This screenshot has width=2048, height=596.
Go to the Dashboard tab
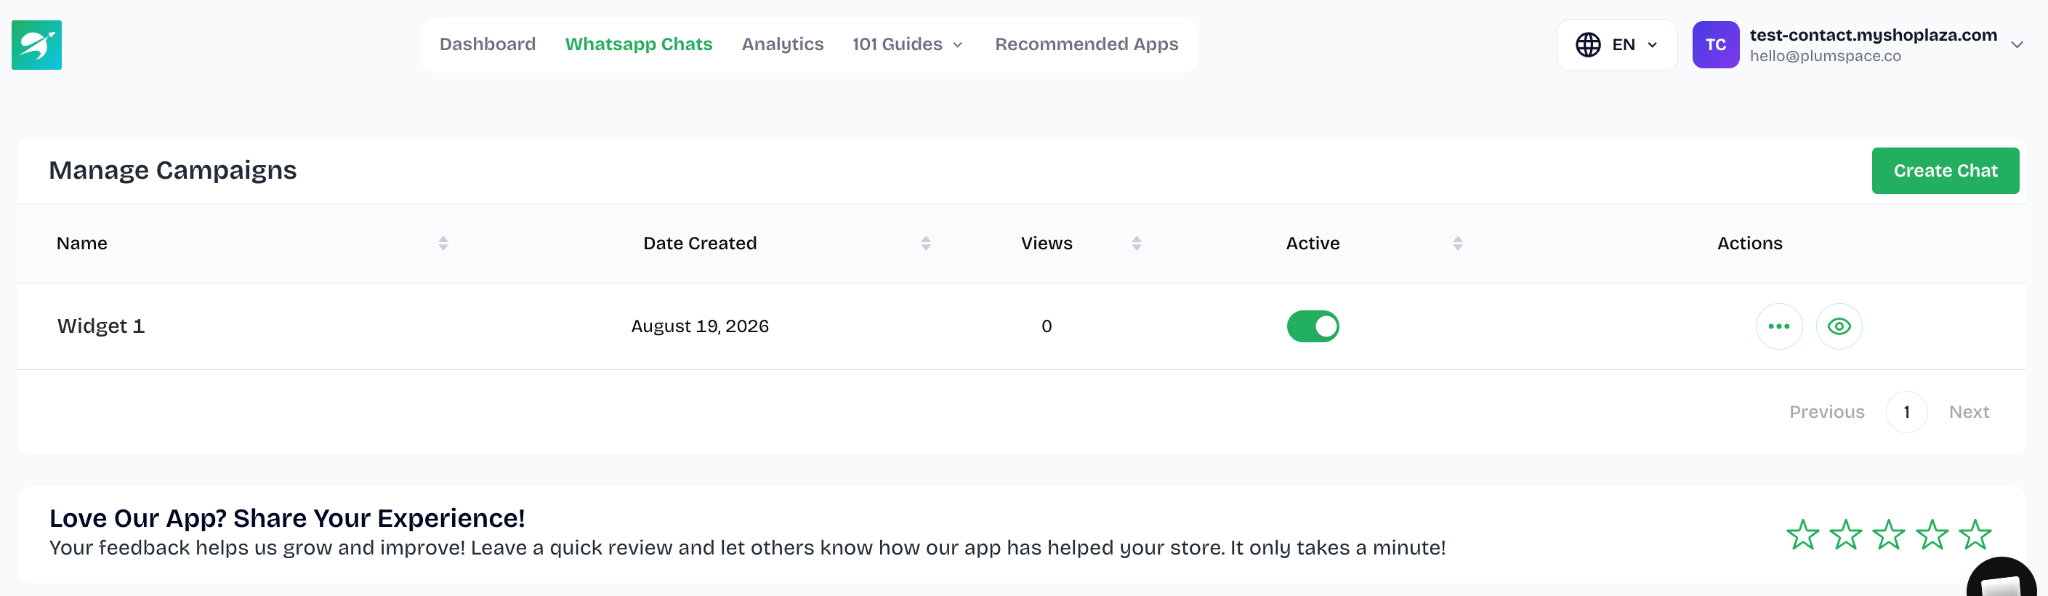point(488,44)
